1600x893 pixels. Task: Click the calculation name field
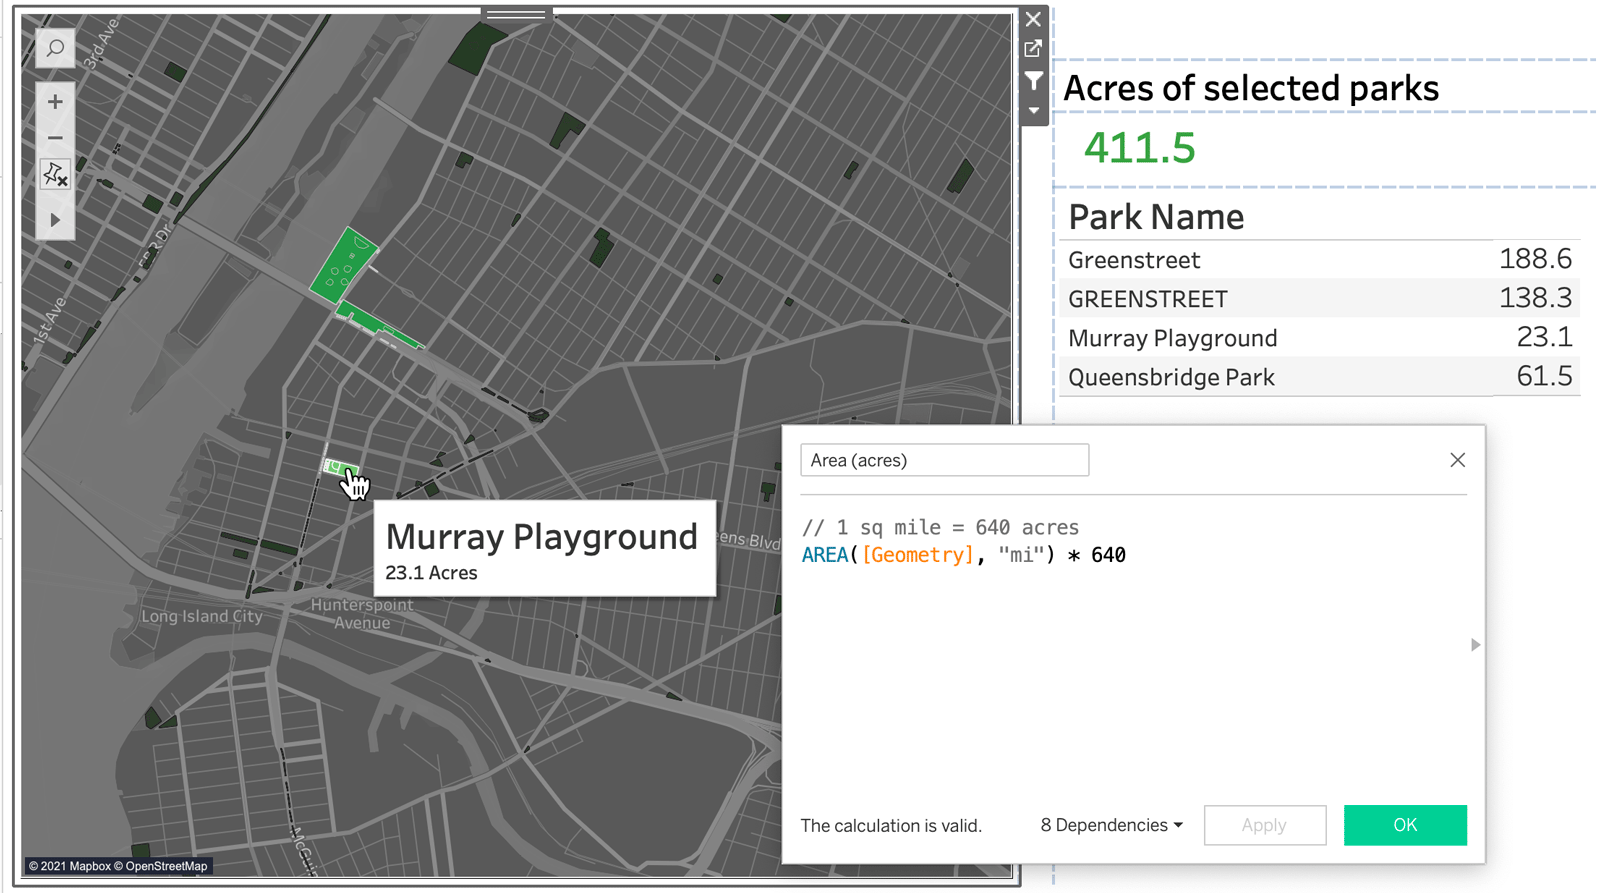pyautogui.click(x=944, y=460)
